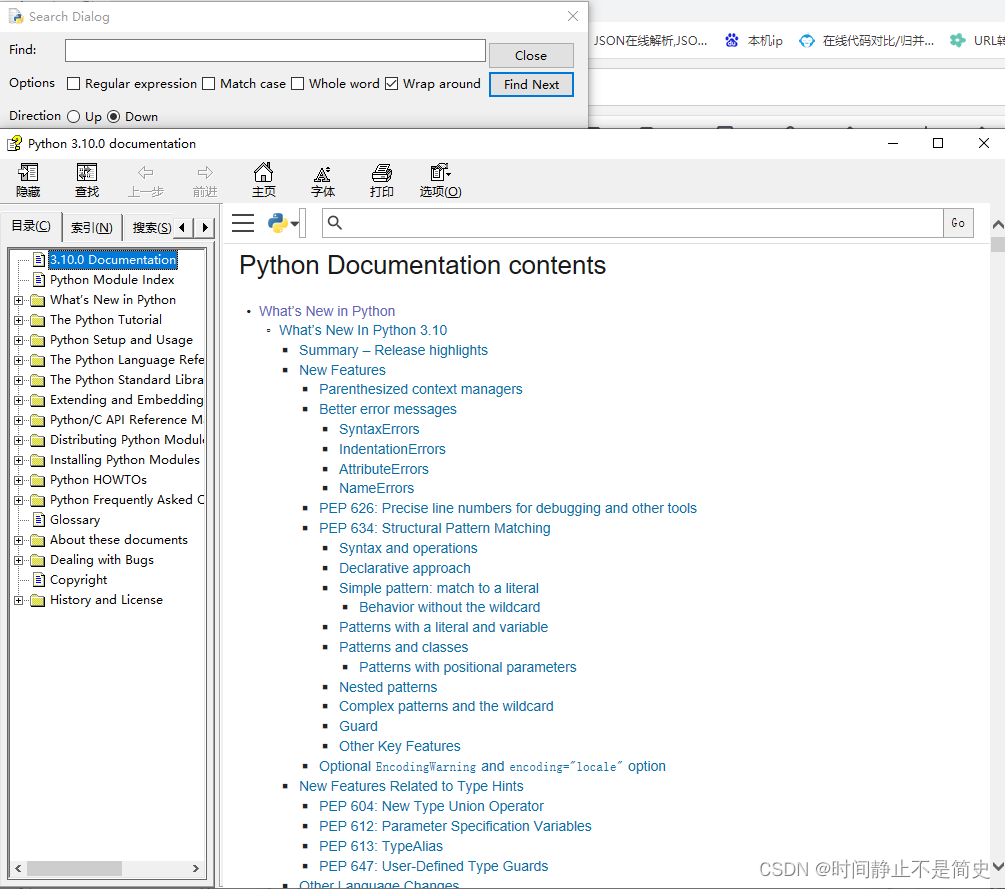
Task: Close the Search Dialog with X
Action: click(573, 16)
